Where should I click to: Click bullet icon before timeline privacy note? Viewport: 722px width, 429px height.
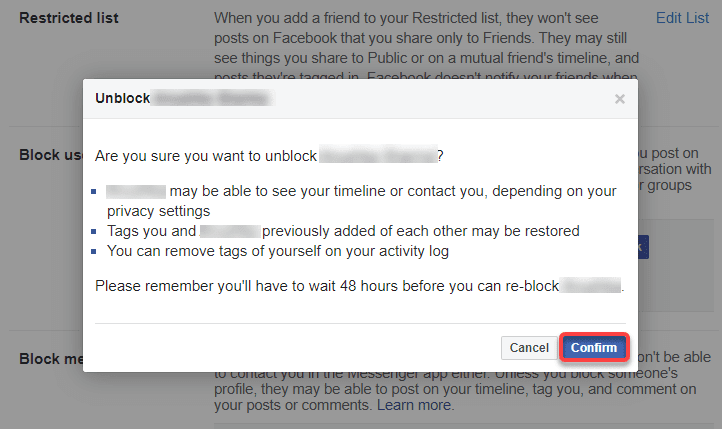[93, 191]
